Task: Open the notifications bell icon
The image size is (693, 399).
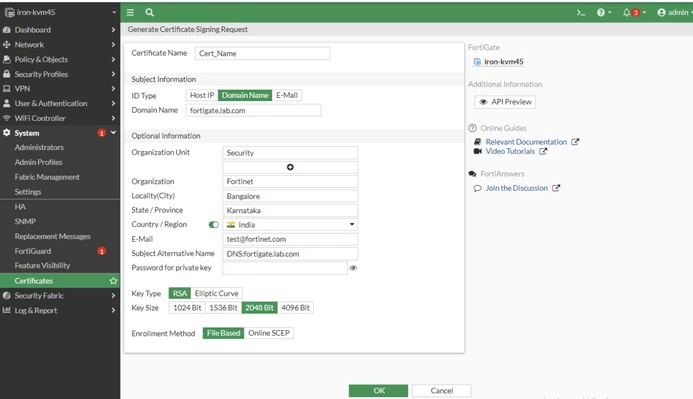Action: pos(626,12)
